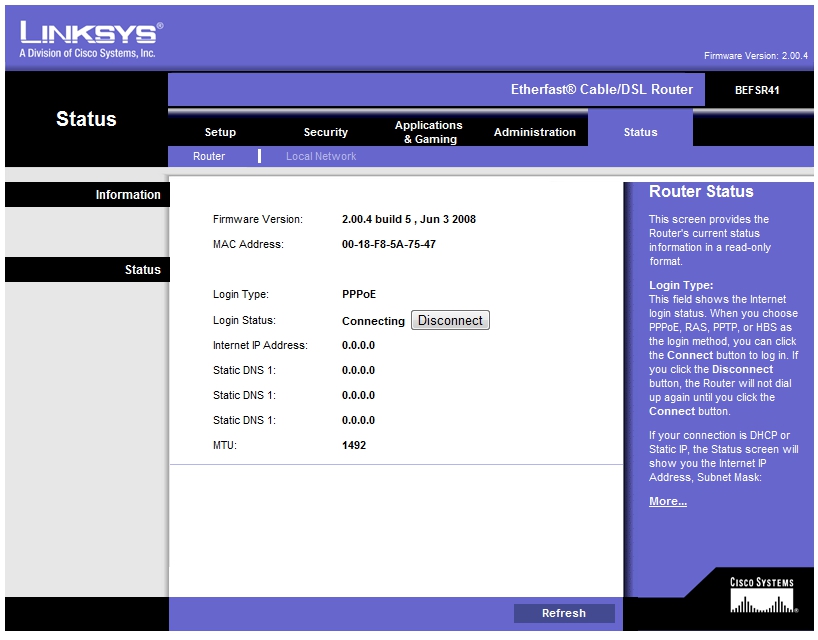The width and height of the screenshot is (818, 640).
Task: Click the MTU value 1492
Action: tap(354, 445)
